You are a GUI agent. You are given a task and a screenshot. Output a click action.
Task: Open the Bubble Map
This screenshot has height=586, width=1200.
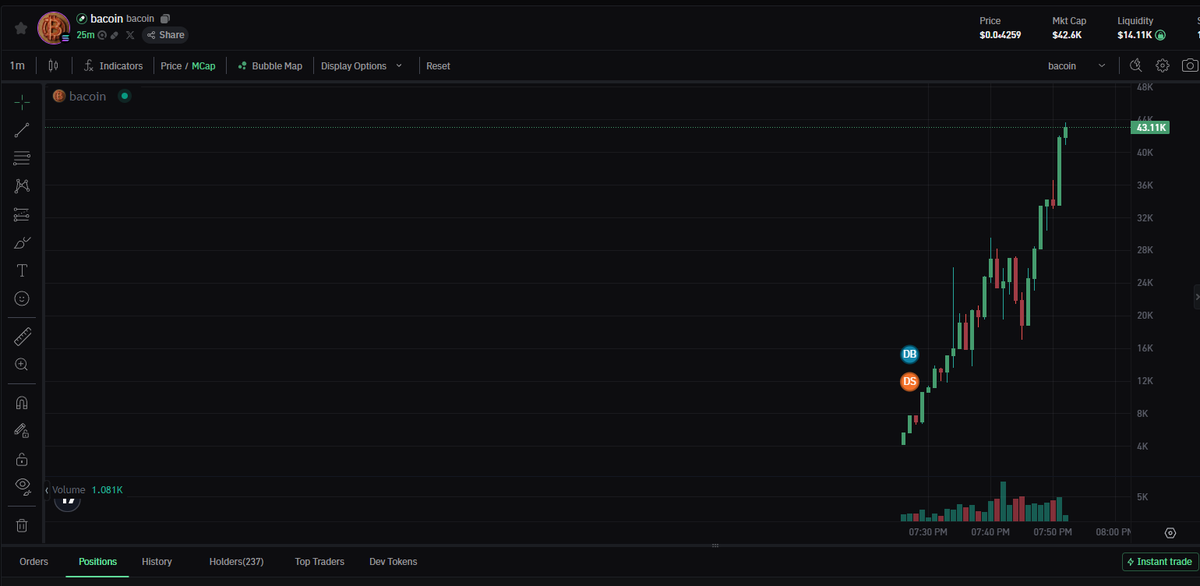click(x=270, y=66)
